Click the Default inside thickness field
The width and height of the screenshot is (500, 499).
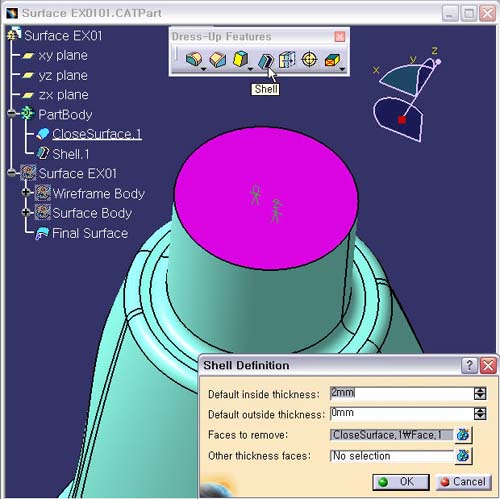(x=402, y=393)
